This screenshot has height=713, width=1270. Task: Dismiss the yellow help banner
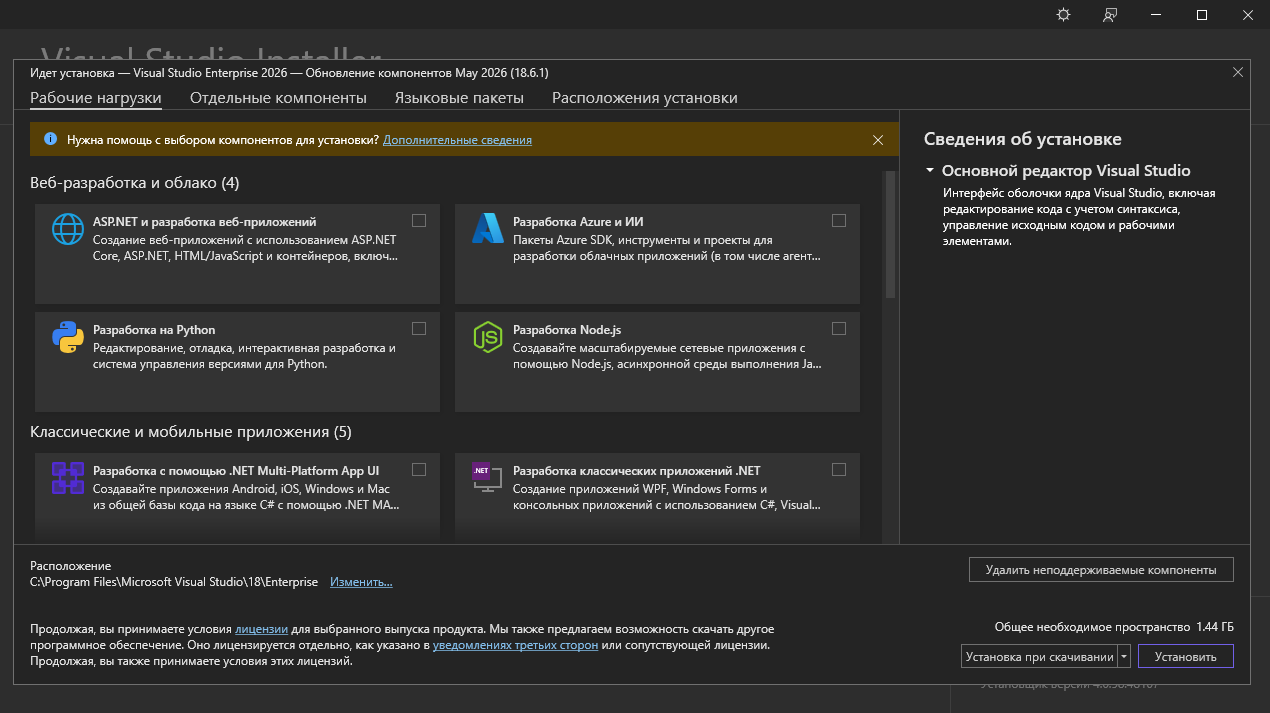click(x=878, y=140)
